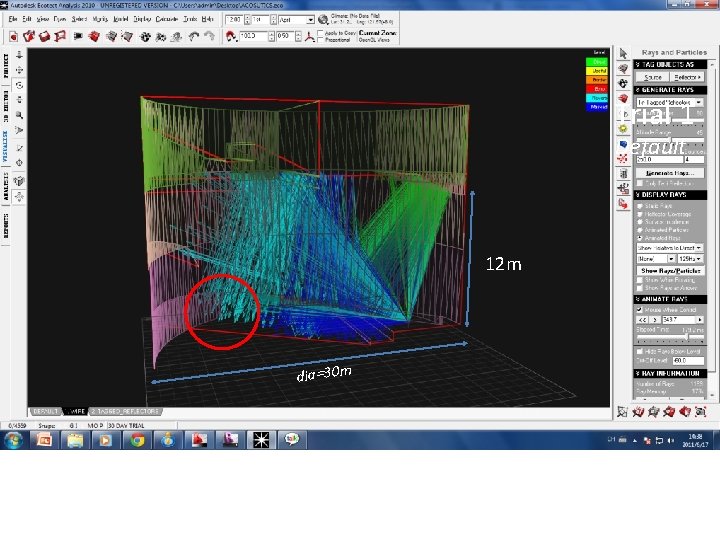720x540 pixels.
Task: Open the Display menu
Action: coord(142,19)
